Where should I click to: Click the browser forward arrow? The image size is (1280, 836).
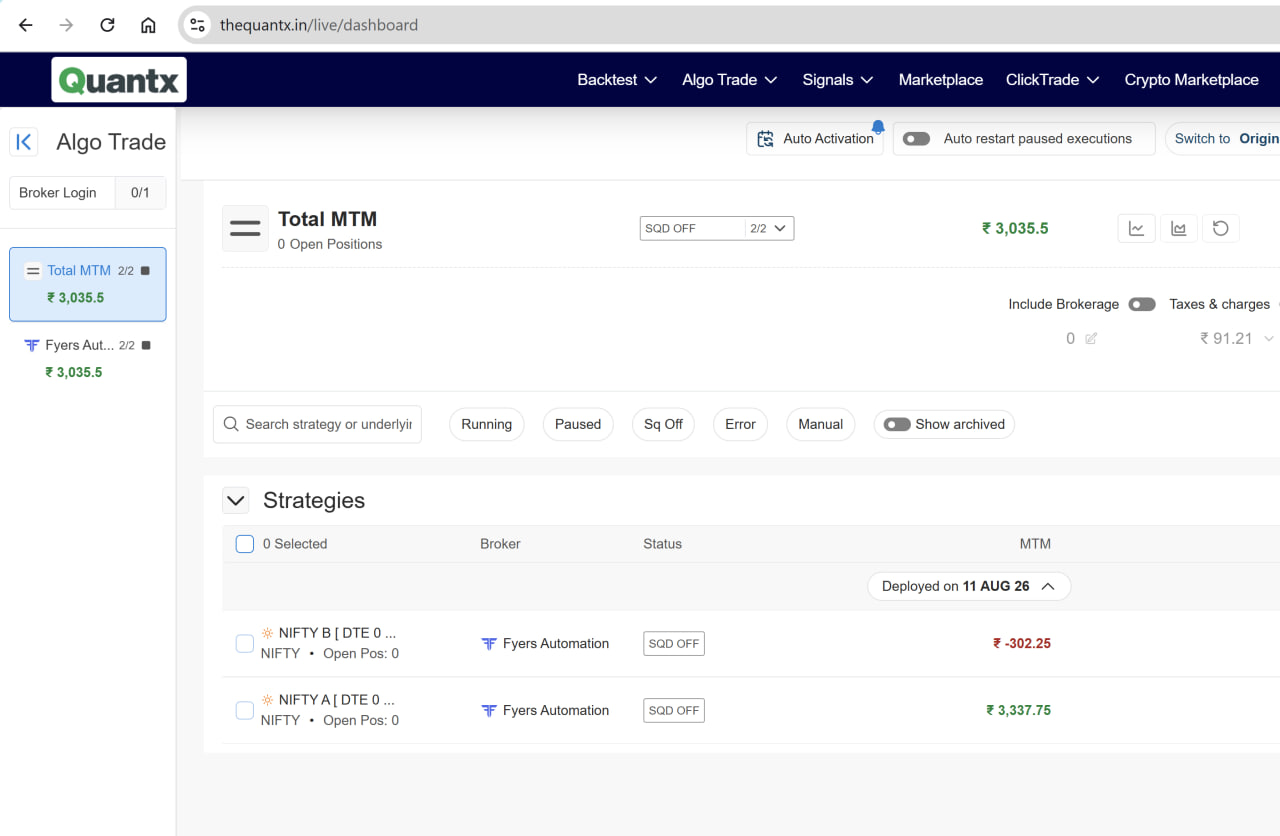point(66,25)
